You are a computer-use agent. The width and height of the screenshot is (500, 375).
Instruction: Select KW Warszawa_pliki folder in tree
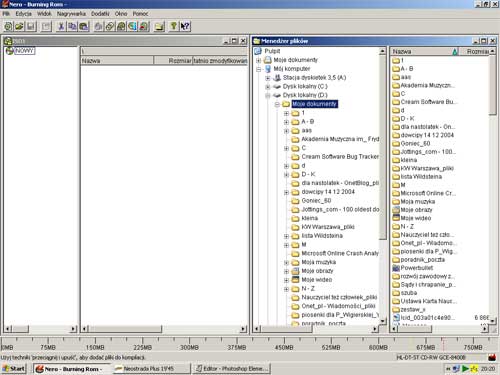click(x=328, y=227)
